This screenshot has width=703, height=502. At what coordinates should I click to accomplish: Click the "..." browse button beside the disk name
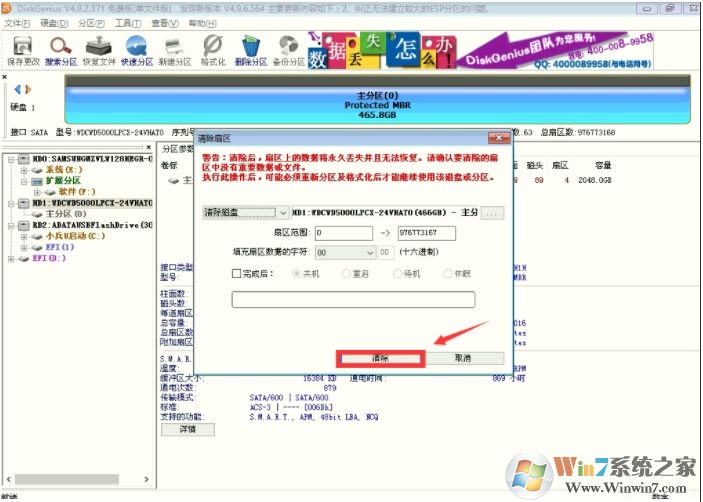click(492, 213)
